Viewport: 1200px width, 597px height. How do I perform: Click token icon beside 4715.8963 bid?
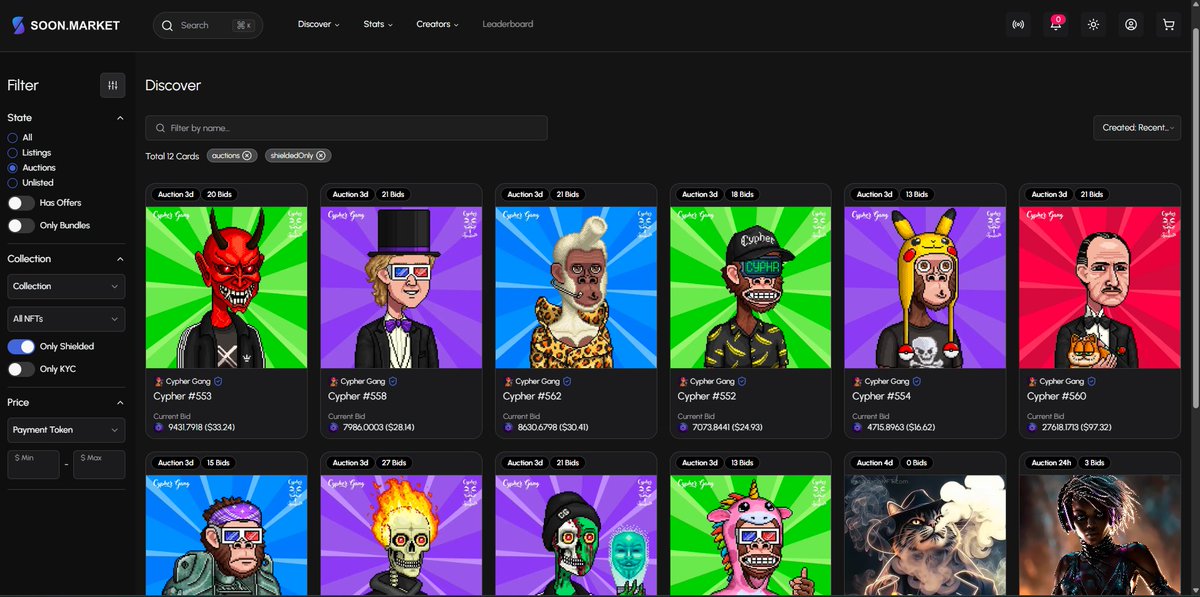click(x=858, y=427)
